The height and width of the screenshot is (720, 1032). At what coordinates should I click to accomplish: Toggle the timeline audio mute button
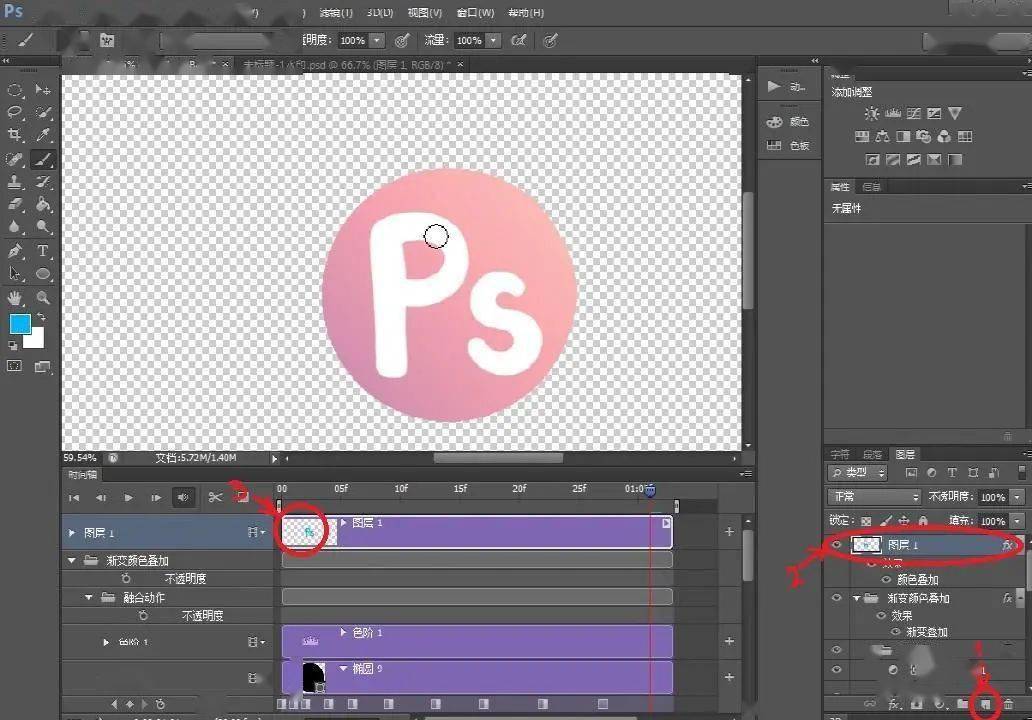pyautogui.click(x=184, y=498)
